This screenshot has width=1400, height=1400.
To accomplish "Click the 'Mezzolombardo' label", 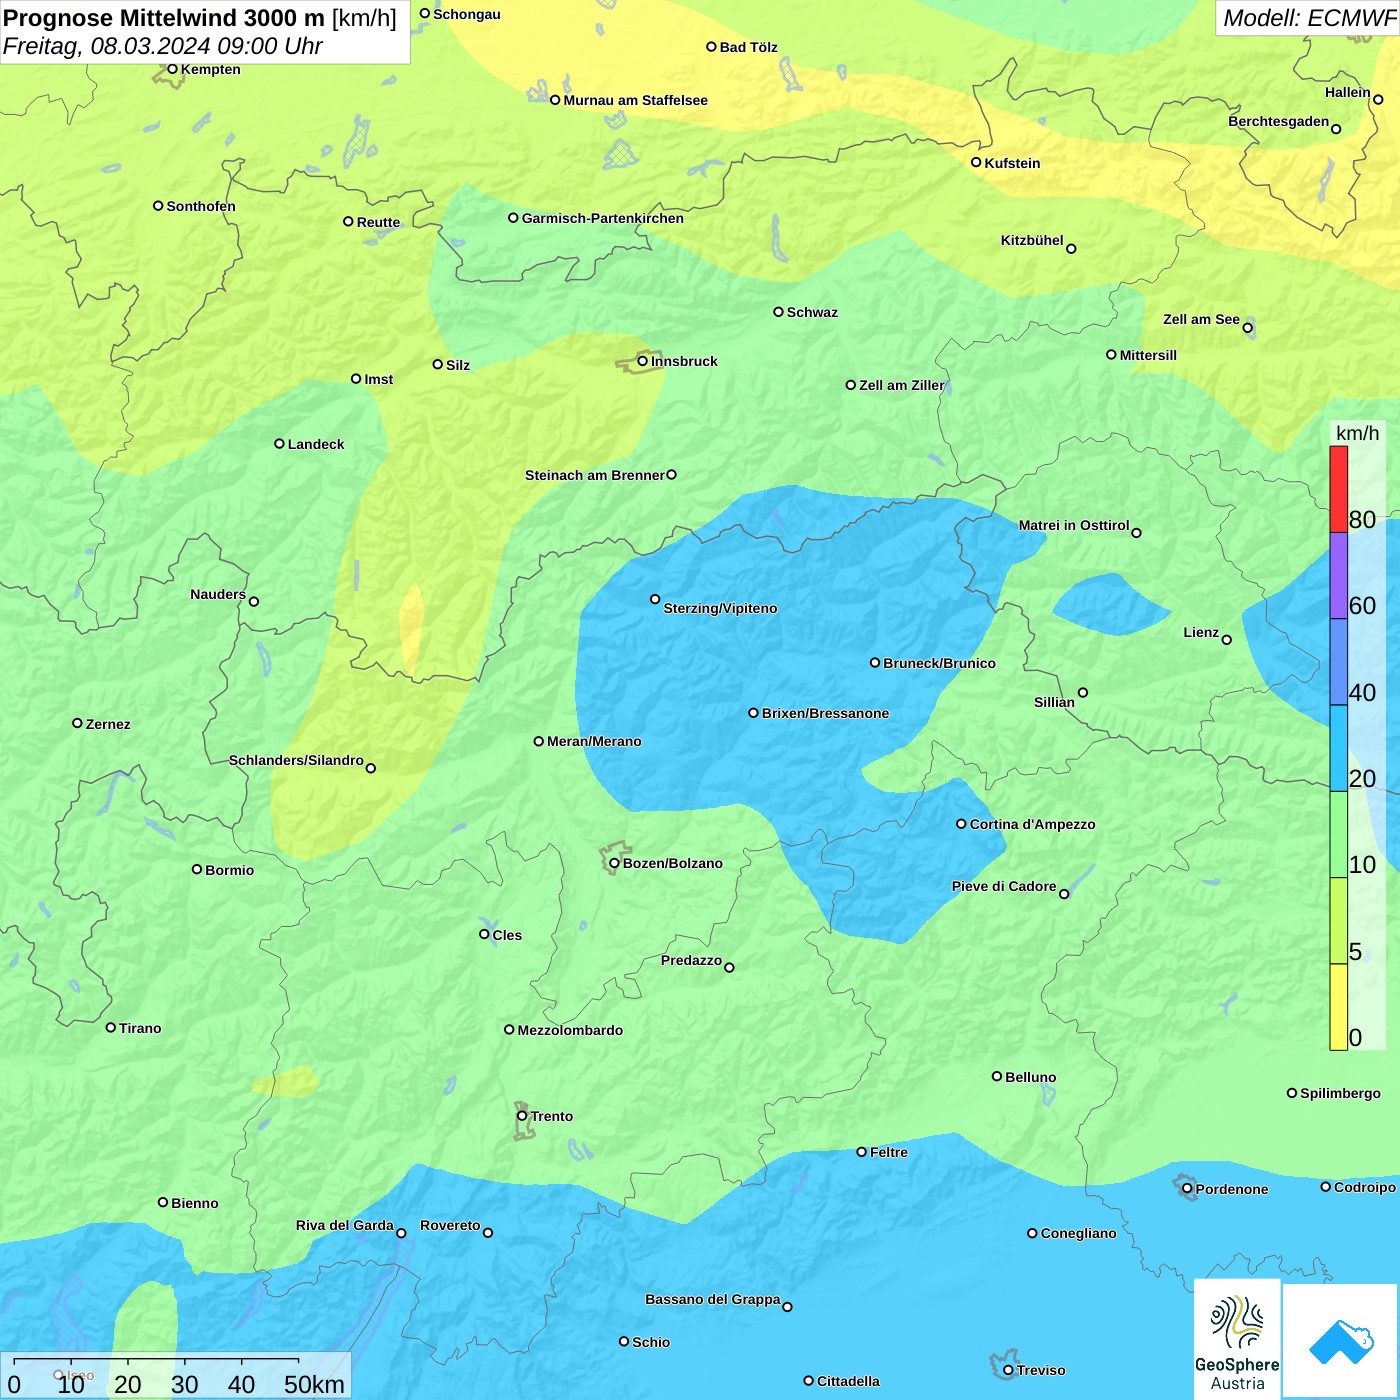I will point(570,1030).
